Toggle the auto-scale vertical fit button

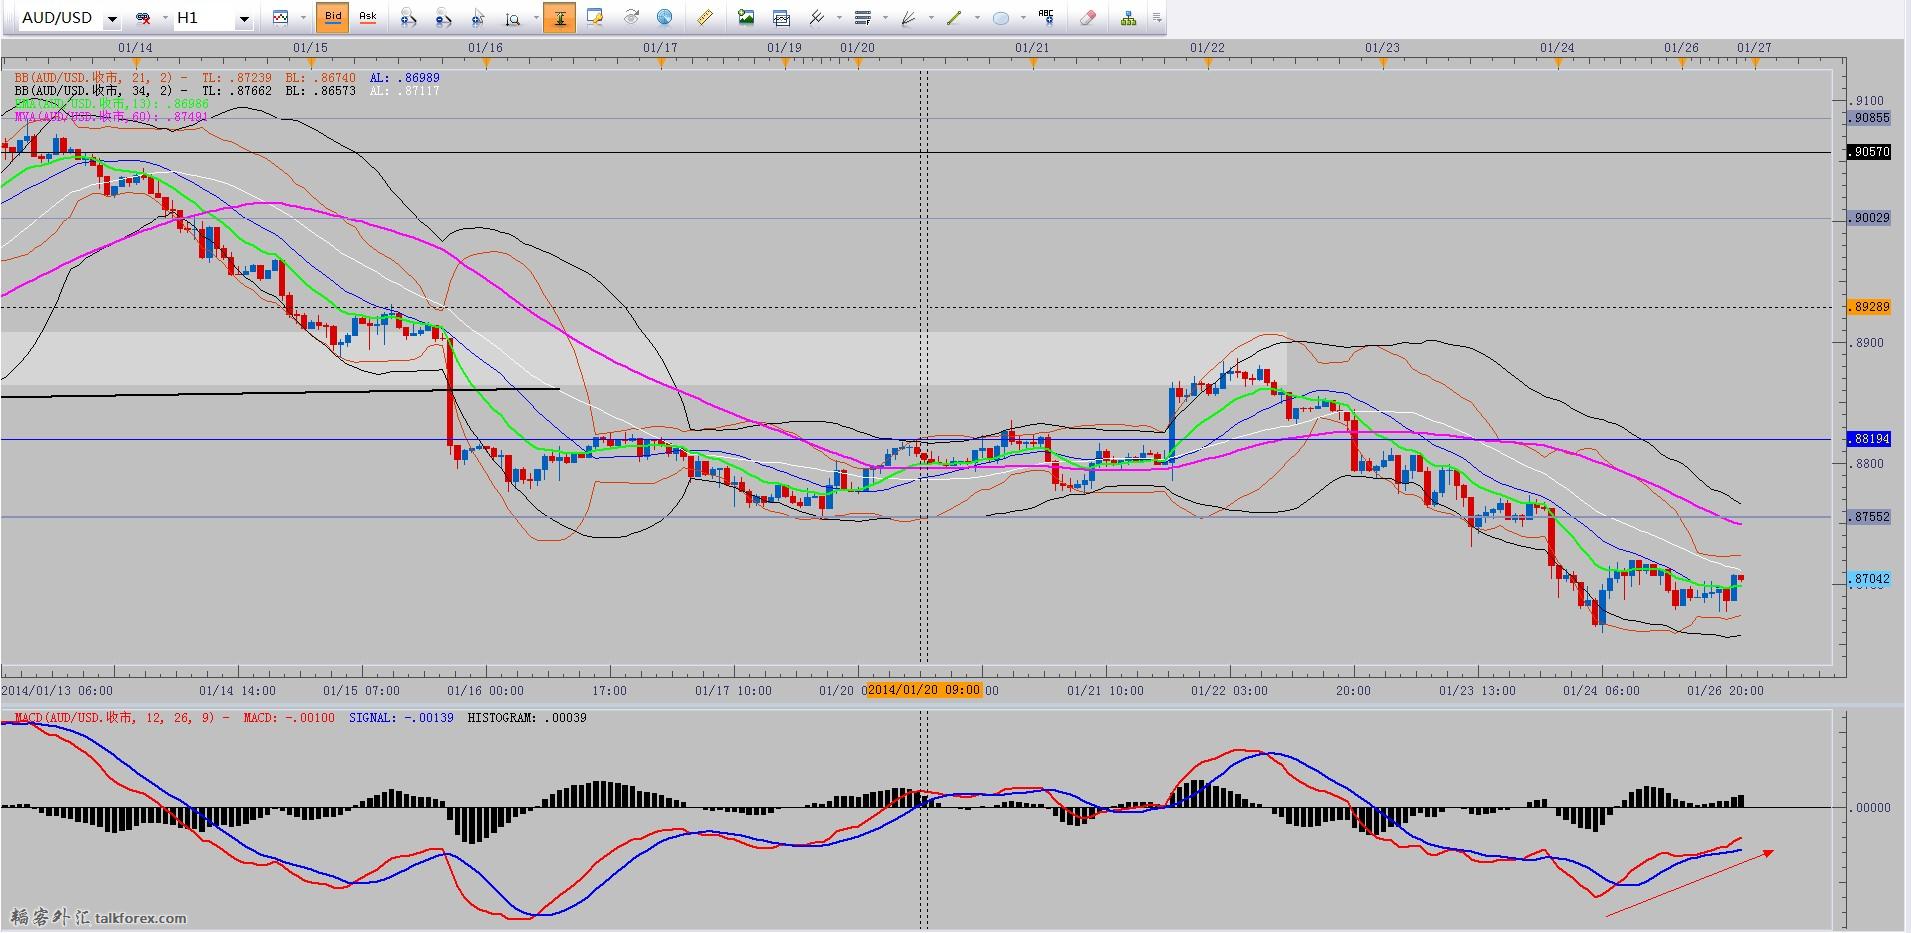[x=559, y=17]
